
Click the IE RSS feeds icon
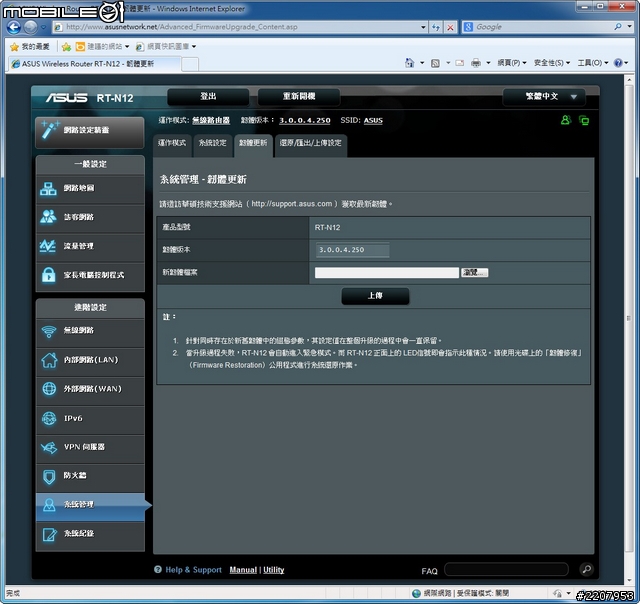pyautogui.click(x=436, y=63)
